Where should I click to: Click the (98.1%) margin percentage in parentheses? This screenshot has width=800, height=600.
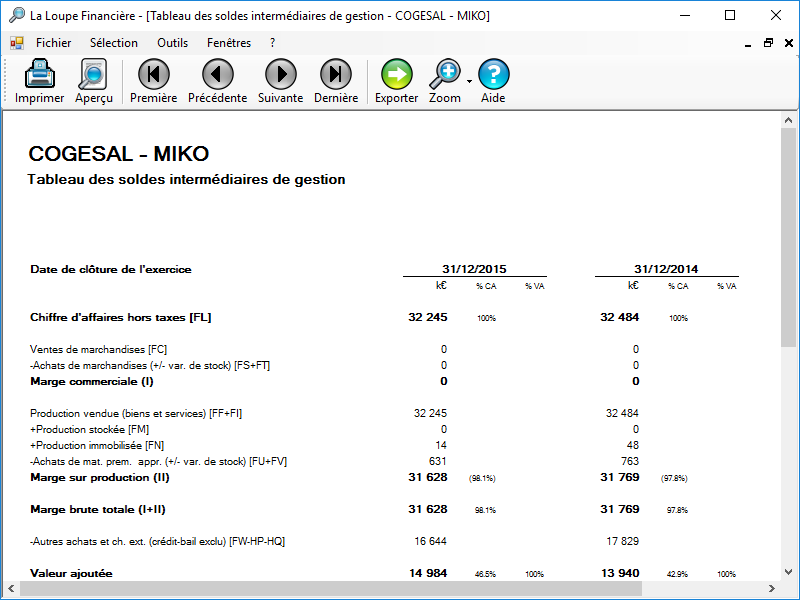point(482,479)
